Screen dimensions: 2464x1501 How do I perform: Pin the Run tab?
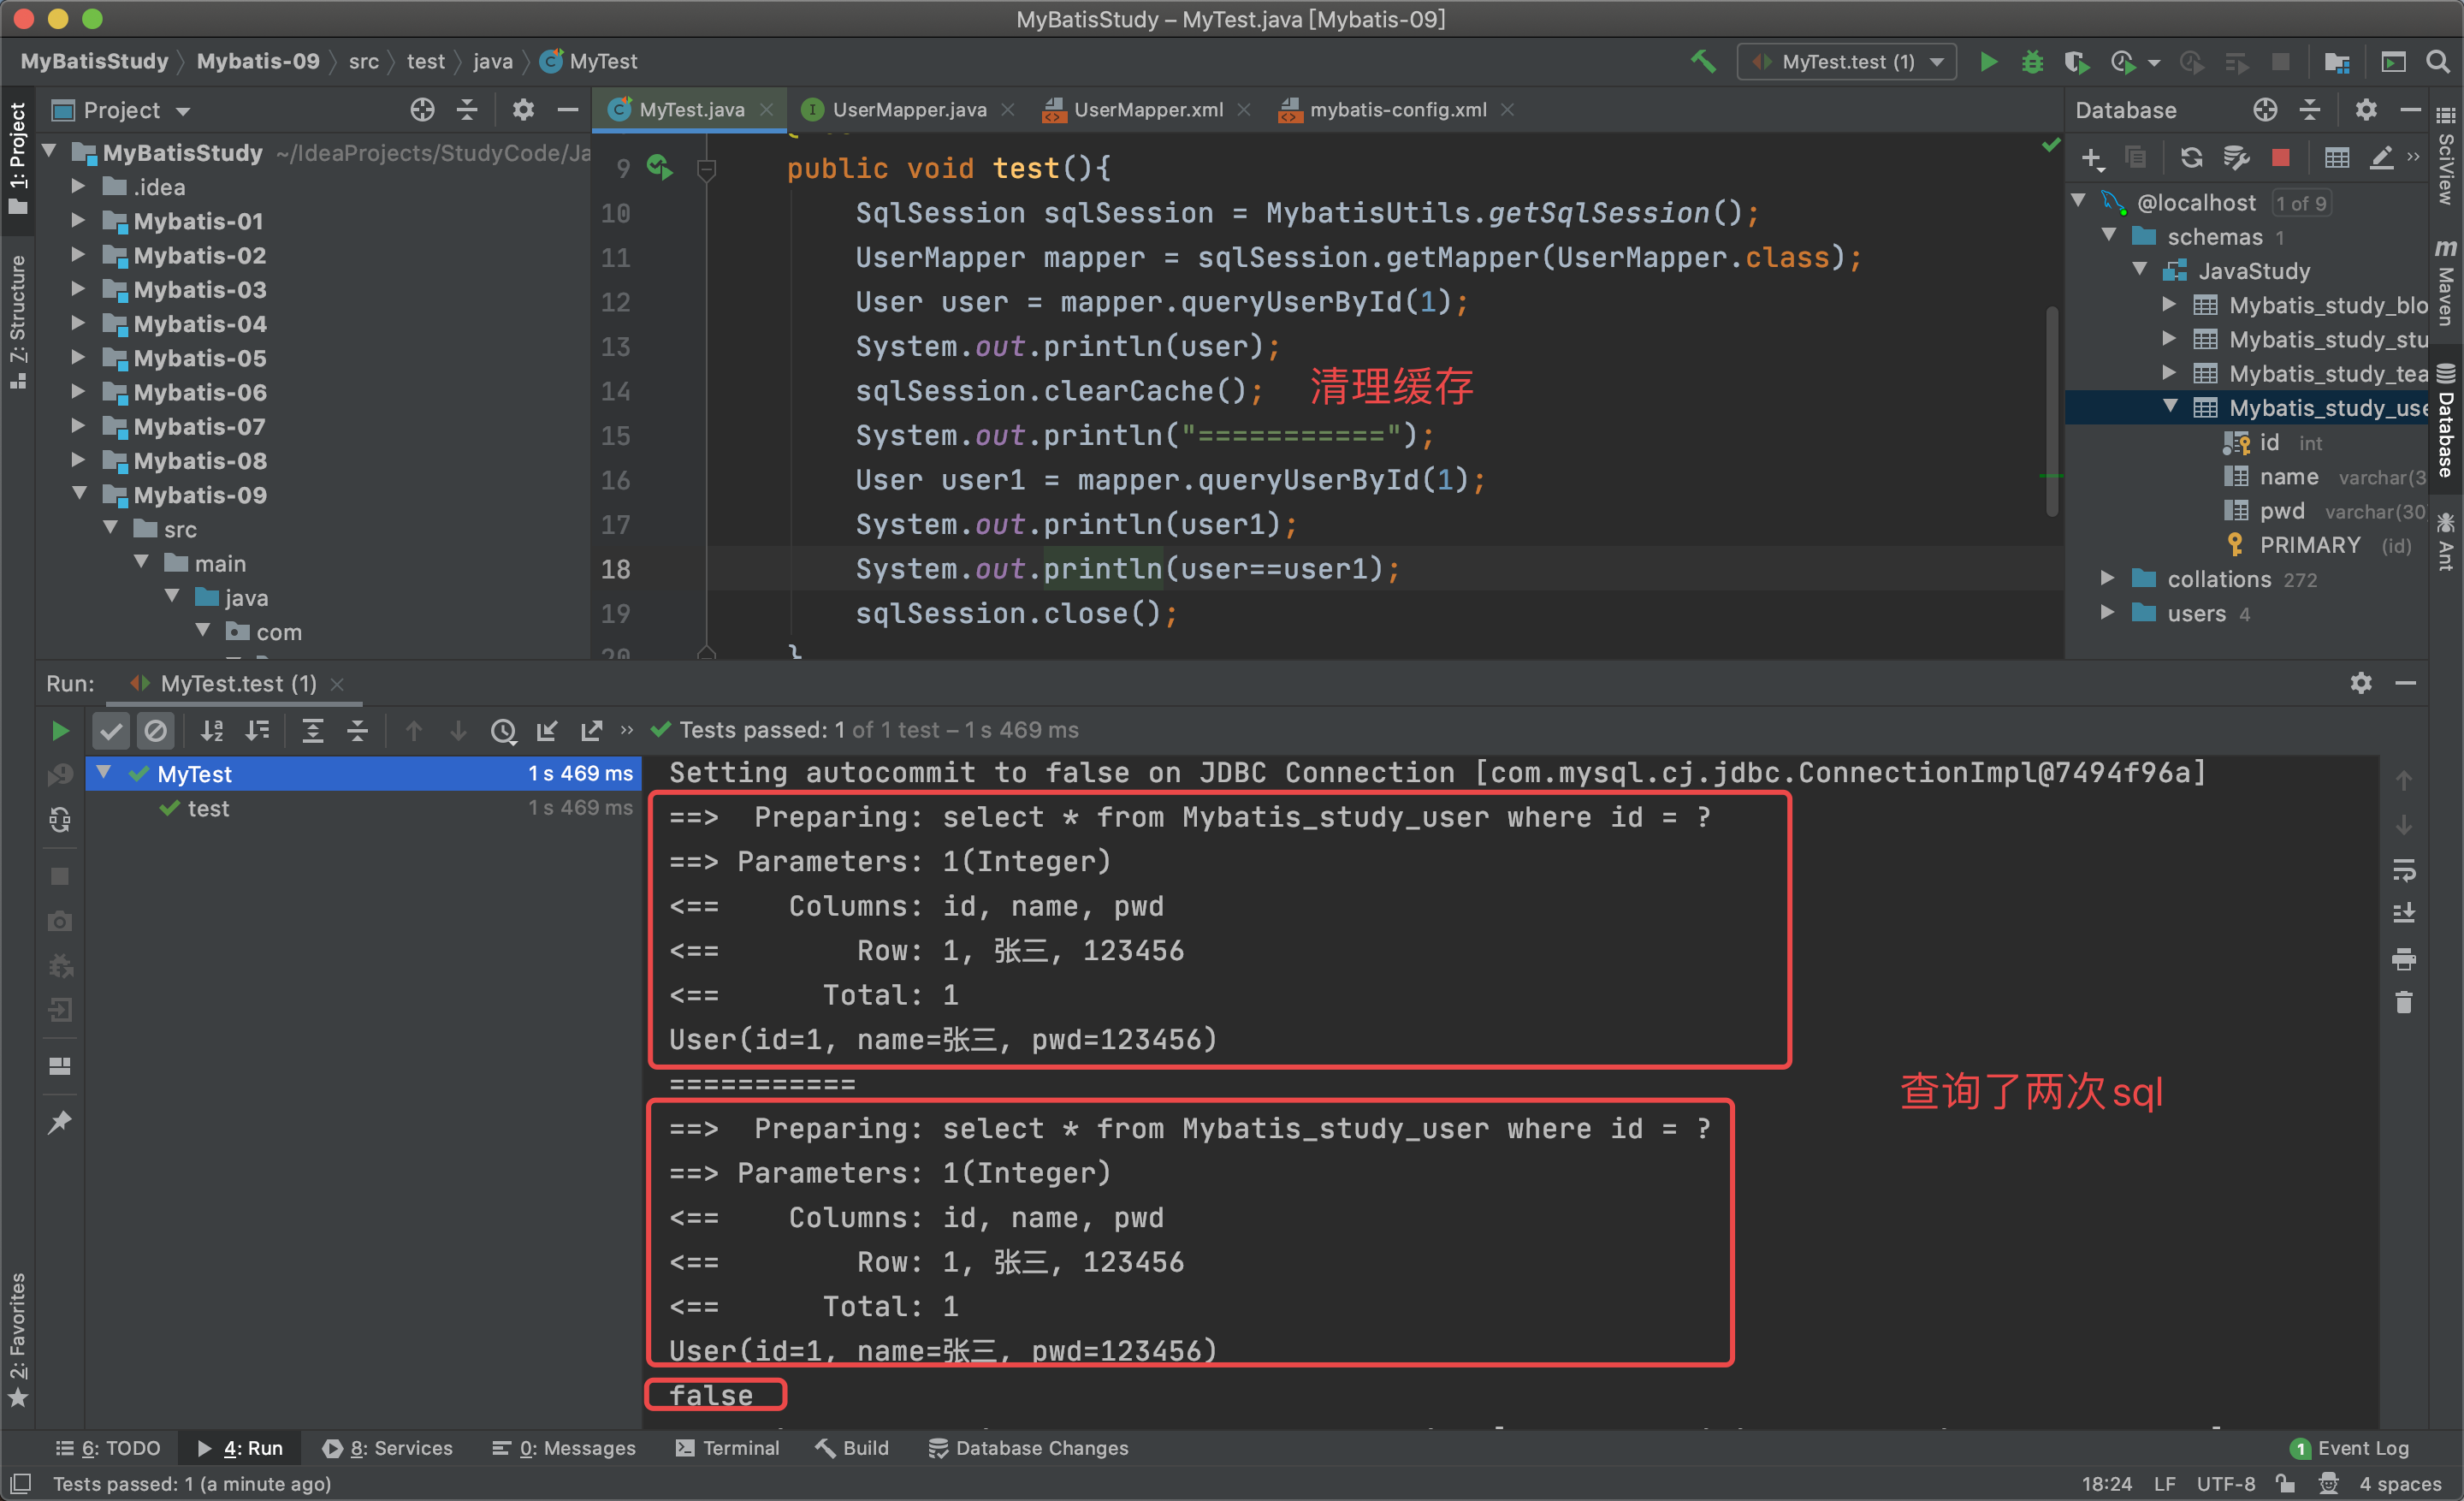pyautogui.click(x=60, y=1122)
